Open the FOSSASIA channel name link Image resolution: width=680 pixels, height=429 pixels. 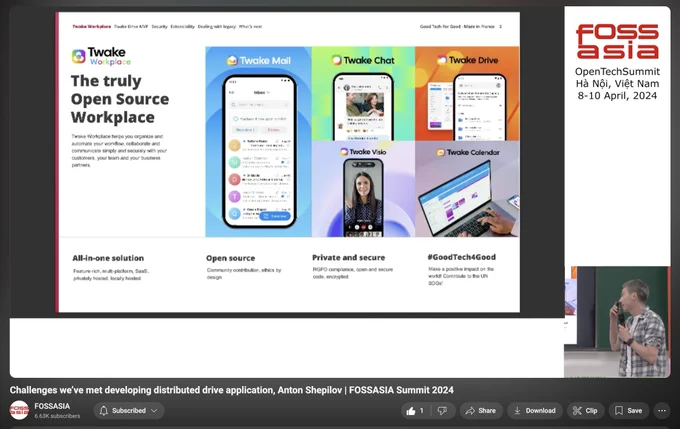52,406
